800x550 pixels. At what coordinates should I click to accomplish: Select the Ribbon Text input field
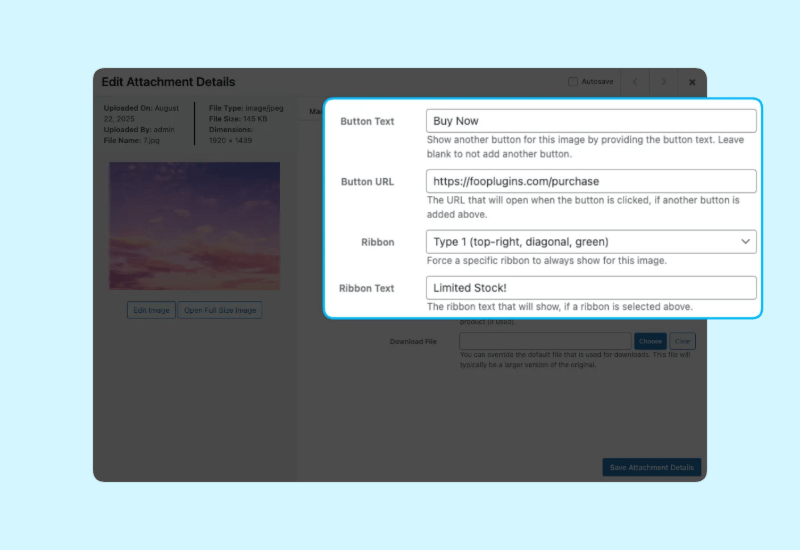click(x=590, y=288)
